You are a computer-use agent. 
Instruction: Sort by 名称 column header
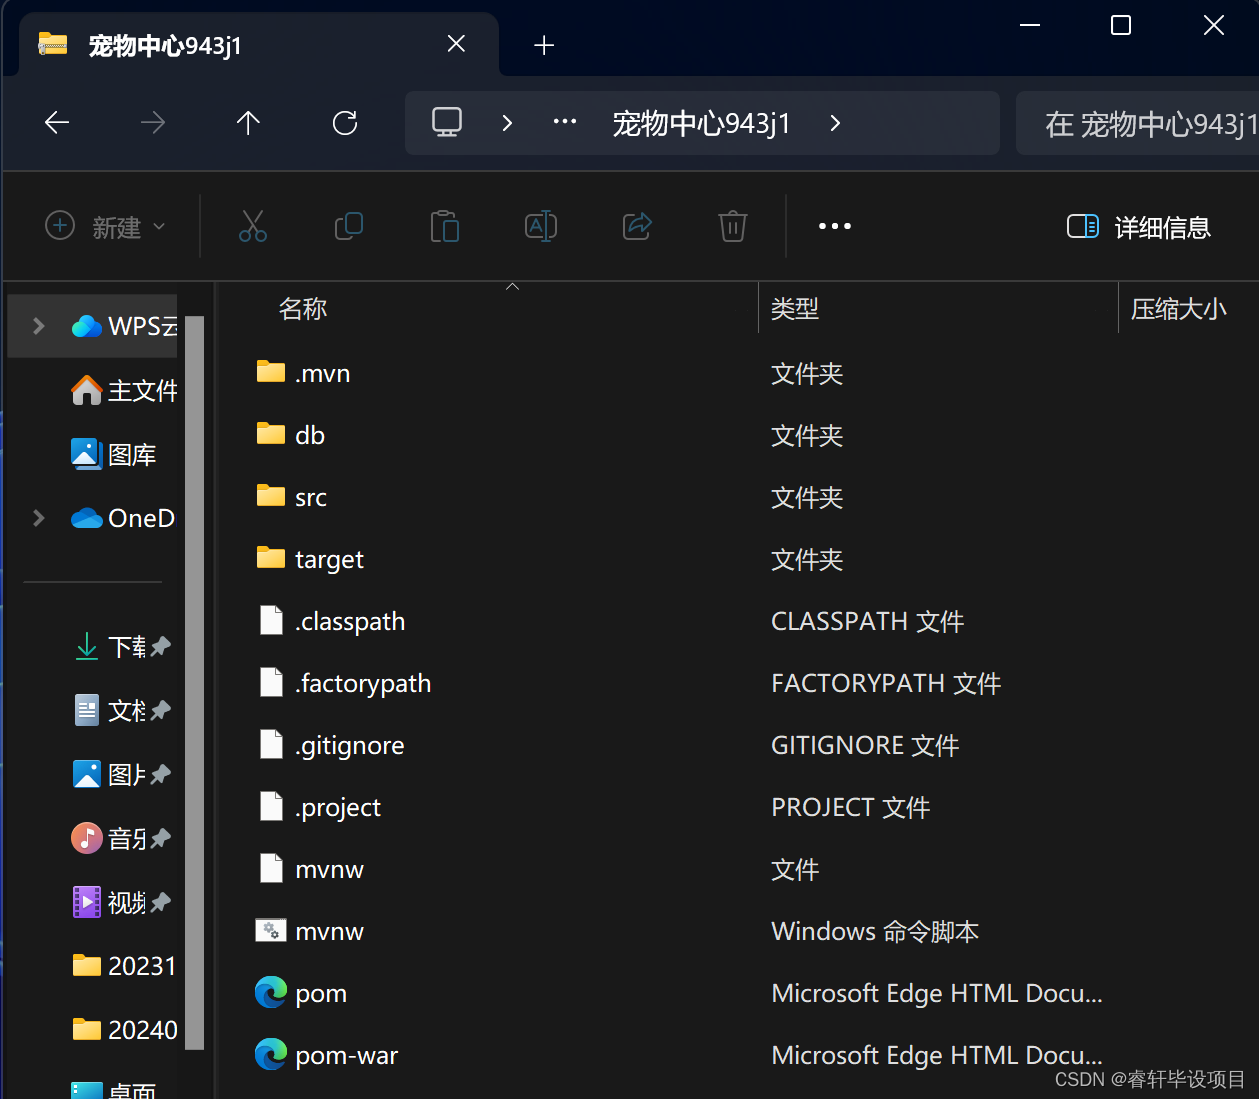coord(303,309)
